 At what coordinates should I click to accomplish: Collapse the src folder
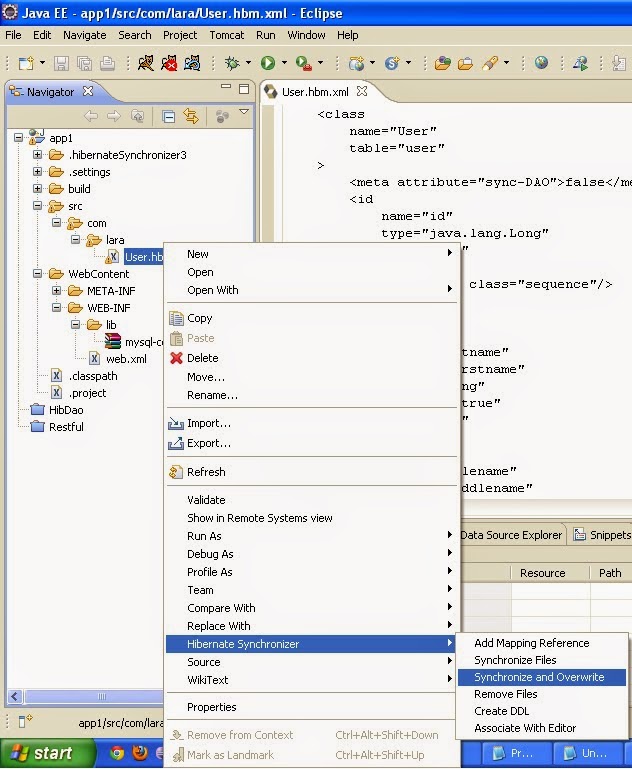pyautogui.click(x=37, y=205)
